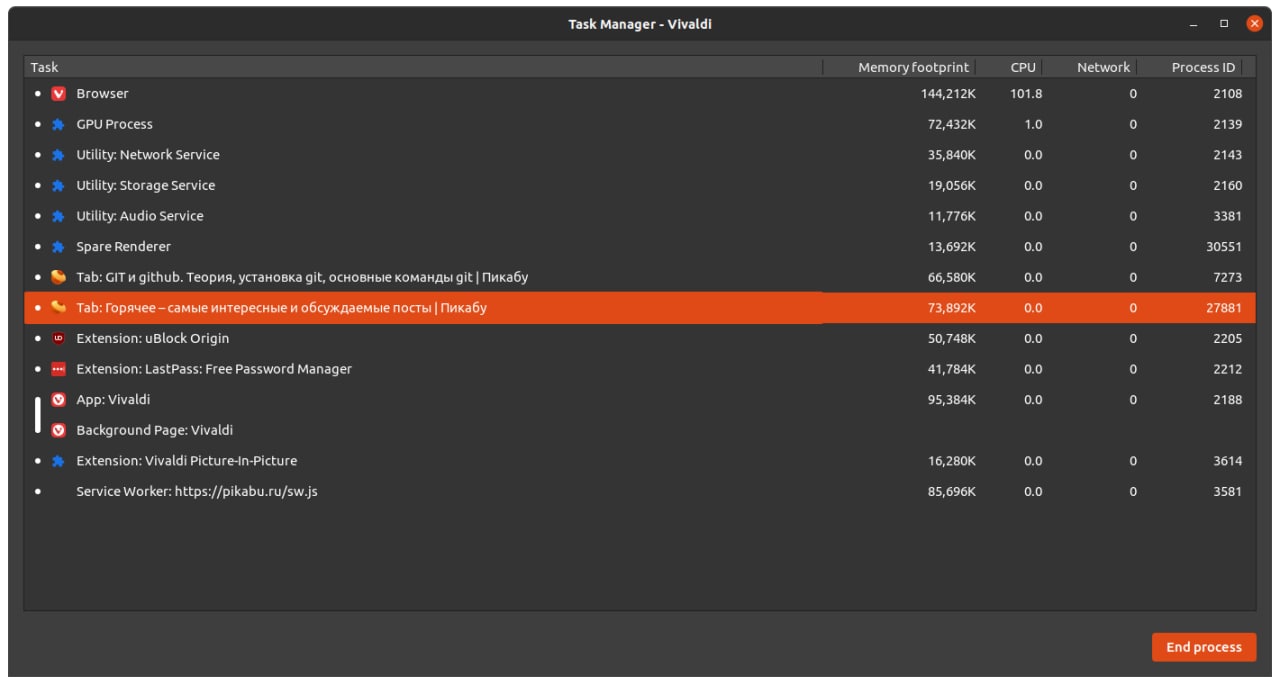Click memory value 95,384K
The height and width of the screenshot is (685, 1280).
(952, 400)
